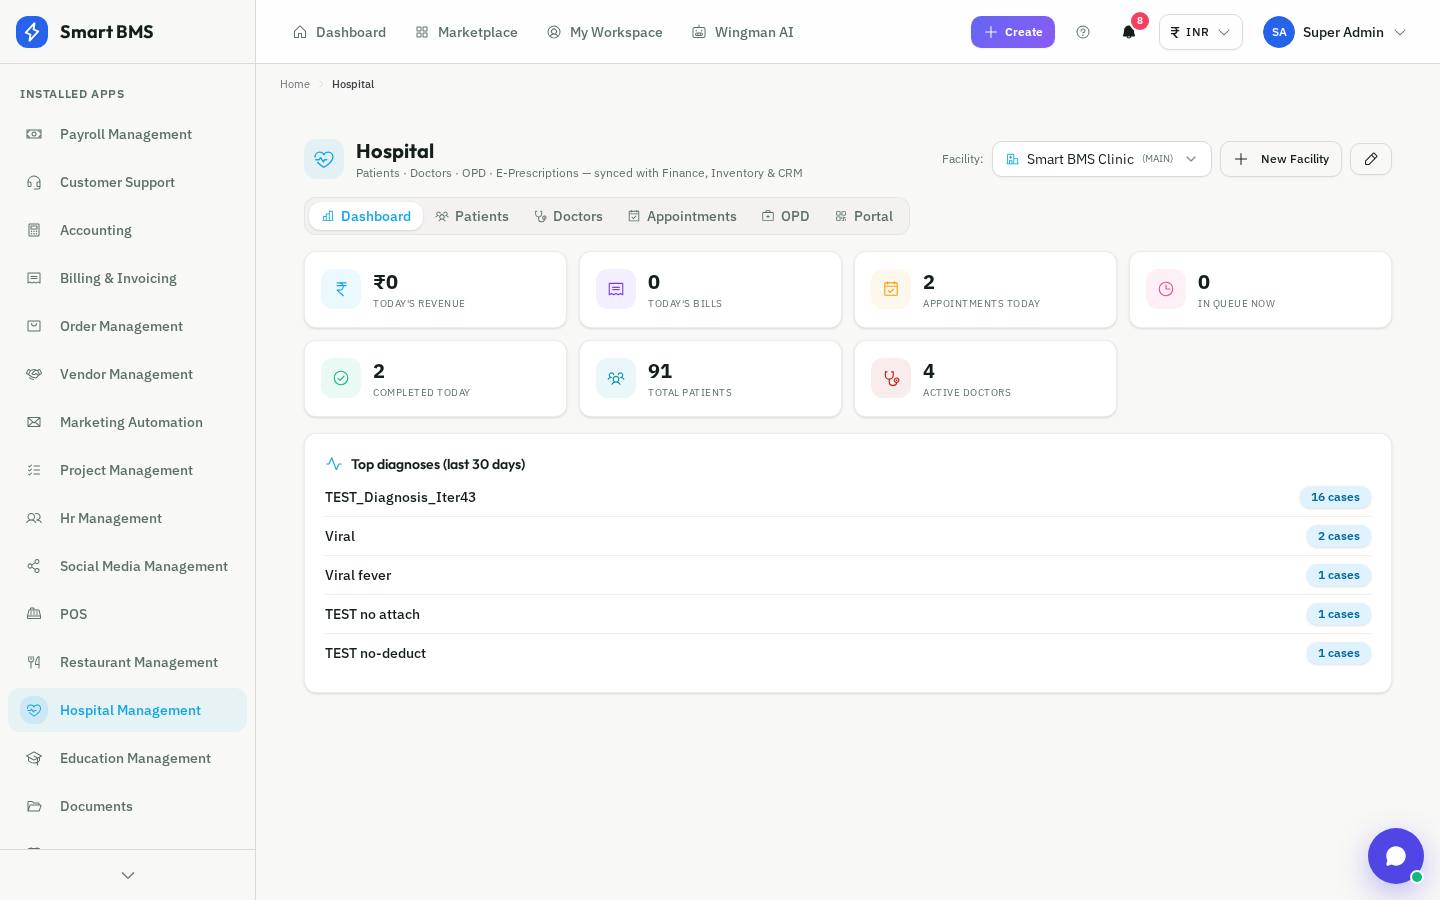1440x900 pixels.
Task: Click the Order Management sidebar icon
Action: click(34, 326)
